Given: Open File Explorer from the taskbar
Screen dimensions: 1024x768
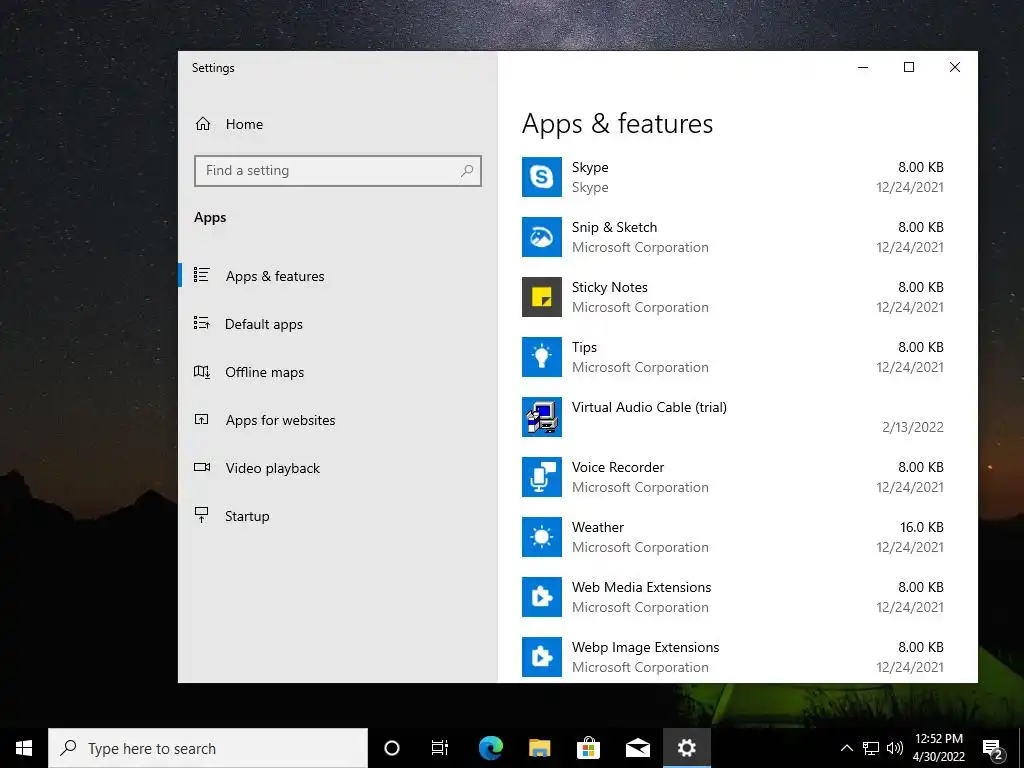Looking at the screenshot, I should coord(539,748).
